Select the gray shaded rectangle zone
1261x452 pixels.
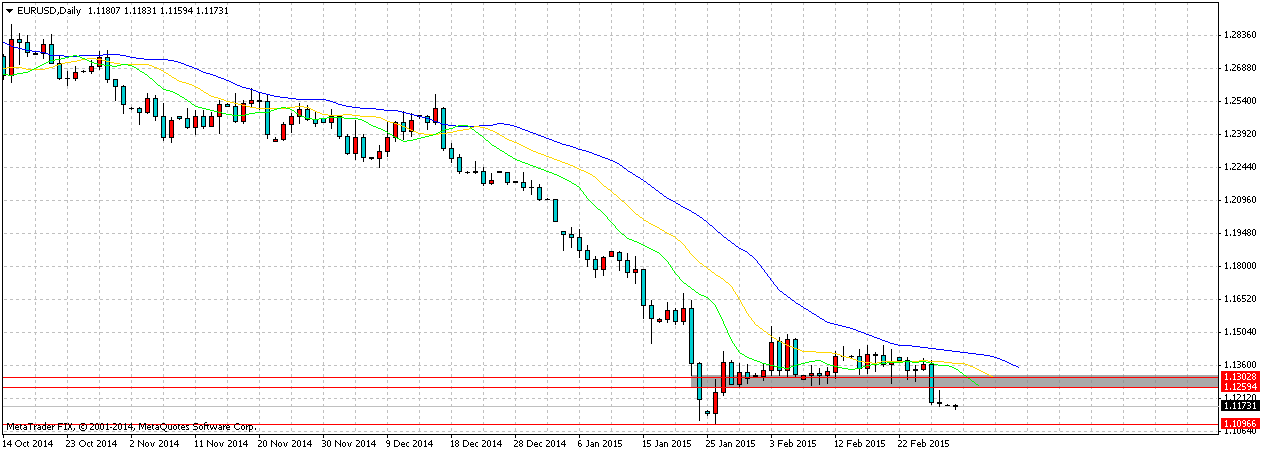(1100, 382)
